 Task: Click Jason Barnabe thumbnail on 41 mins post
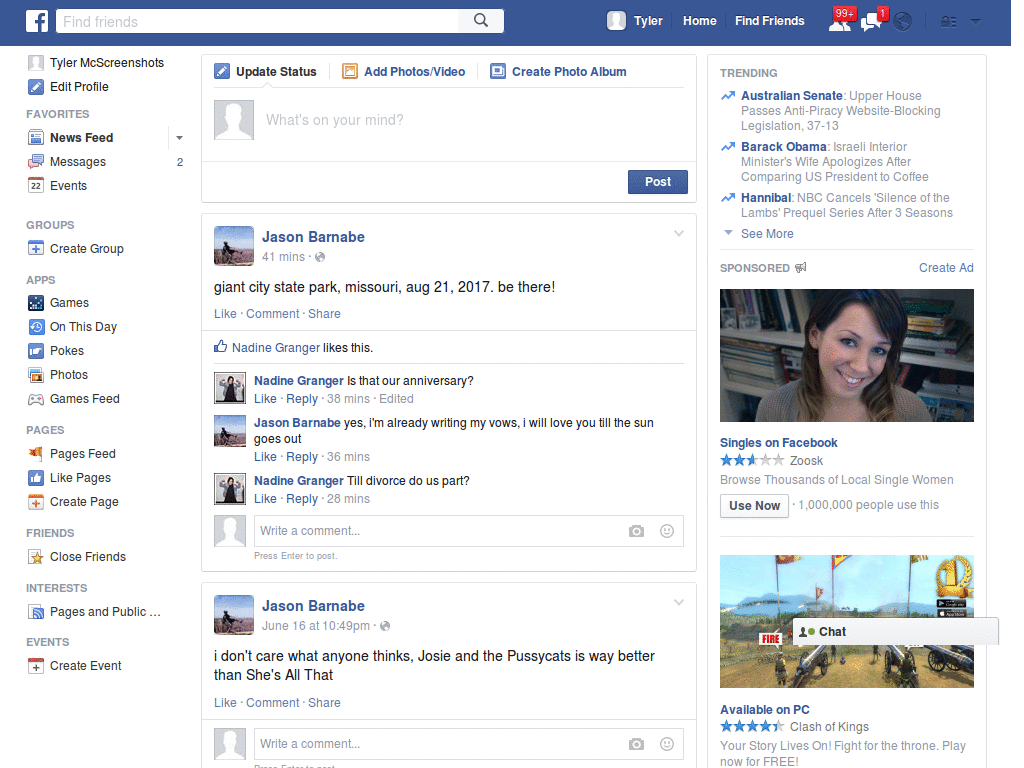234,246
